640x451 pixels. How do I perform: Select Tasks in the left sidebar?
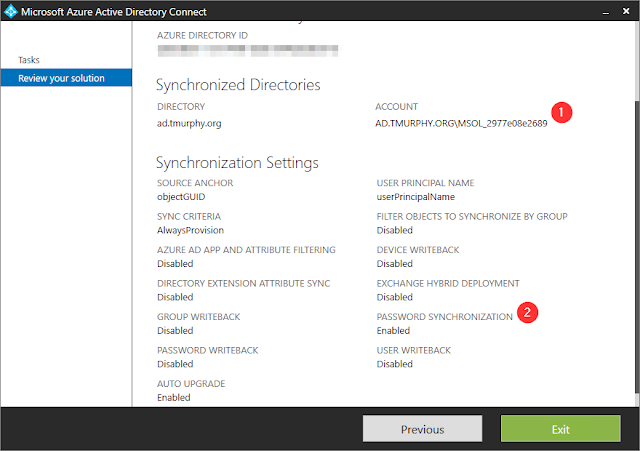pyautogui.click(x=29, y=60)
